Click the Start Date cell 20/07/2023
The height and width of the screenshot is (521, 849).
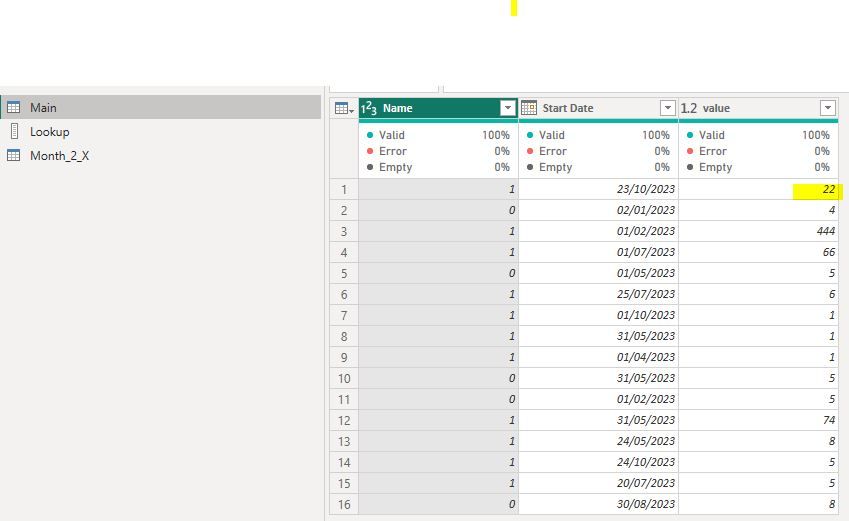598,483
